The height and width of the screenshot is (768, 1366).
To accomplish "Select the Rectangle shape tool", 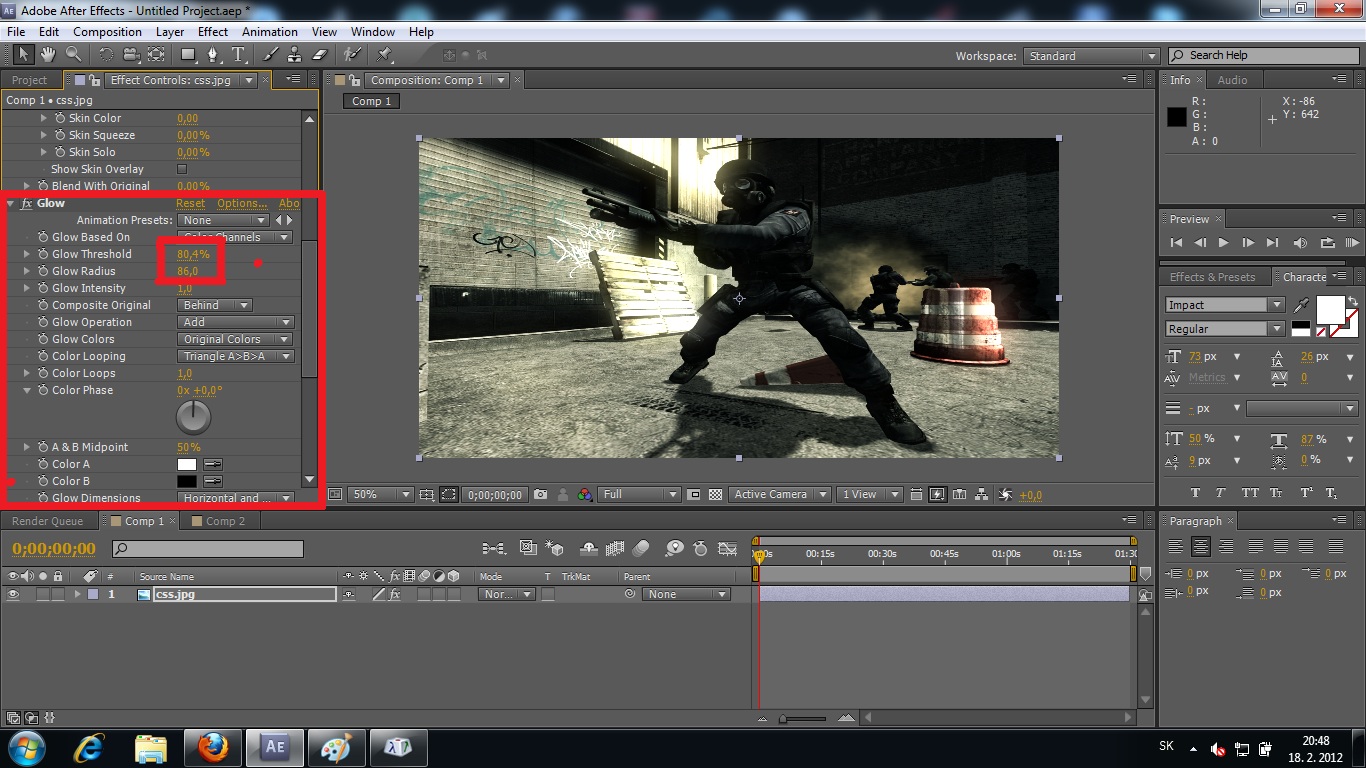I will pyautogui.click(x=188, y=55).
